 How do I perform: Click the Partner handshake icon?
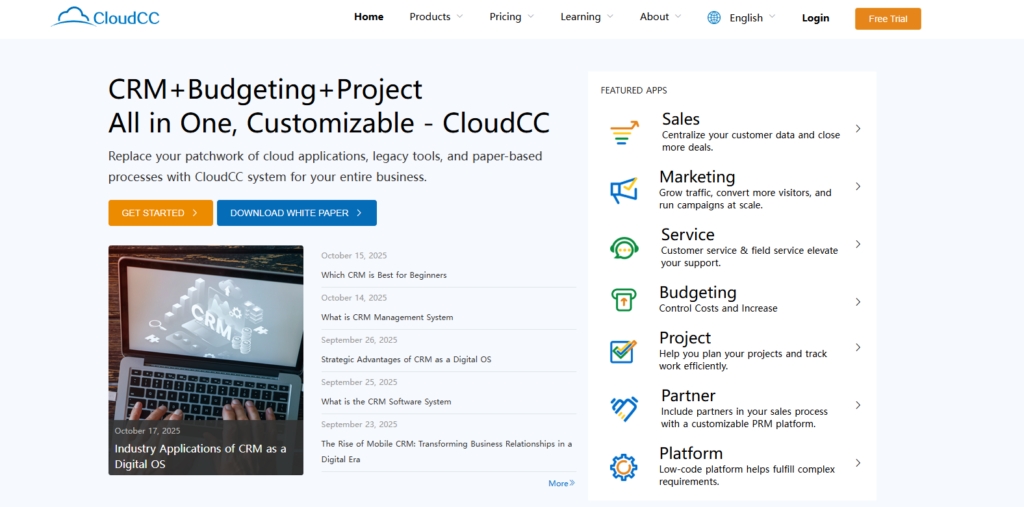click(x=624, y=408)
